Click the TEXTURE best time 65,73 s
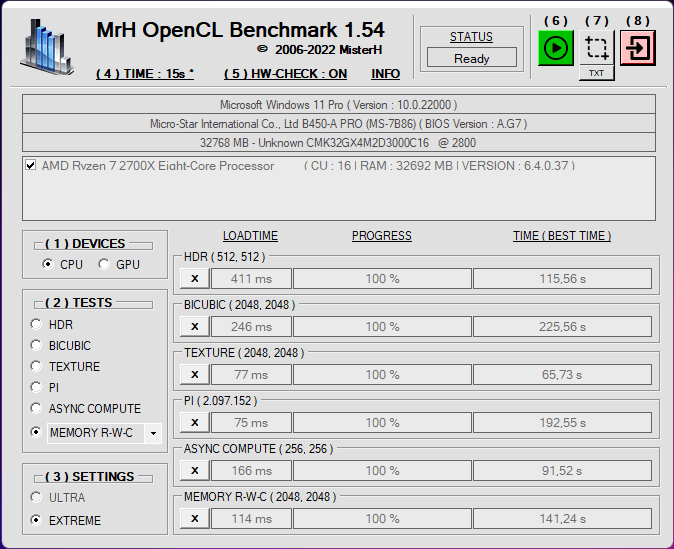 coord(562,374)
